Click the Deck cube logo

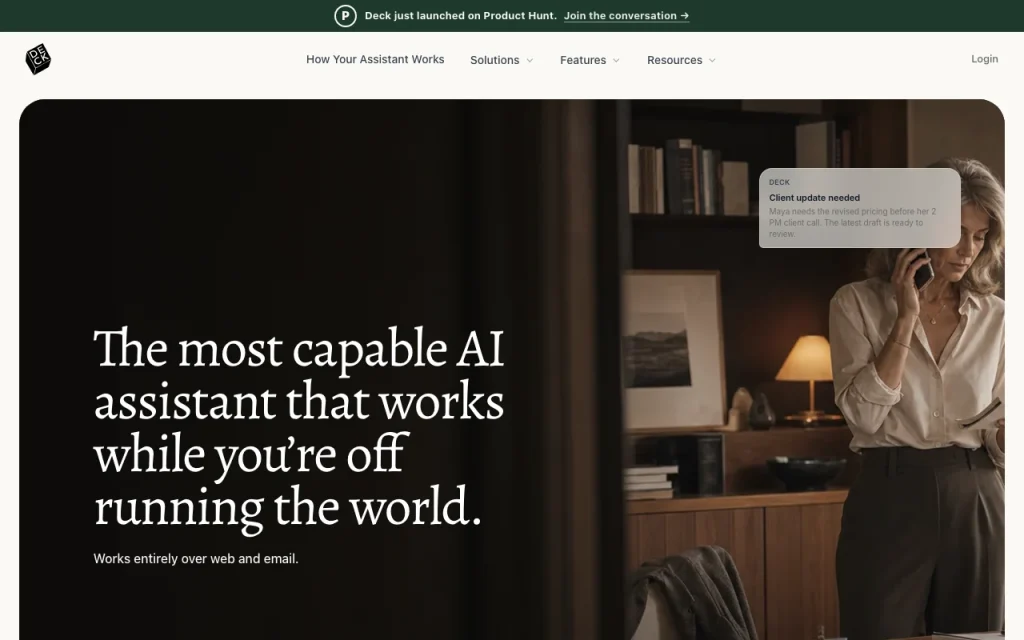(x=38, y=59)
